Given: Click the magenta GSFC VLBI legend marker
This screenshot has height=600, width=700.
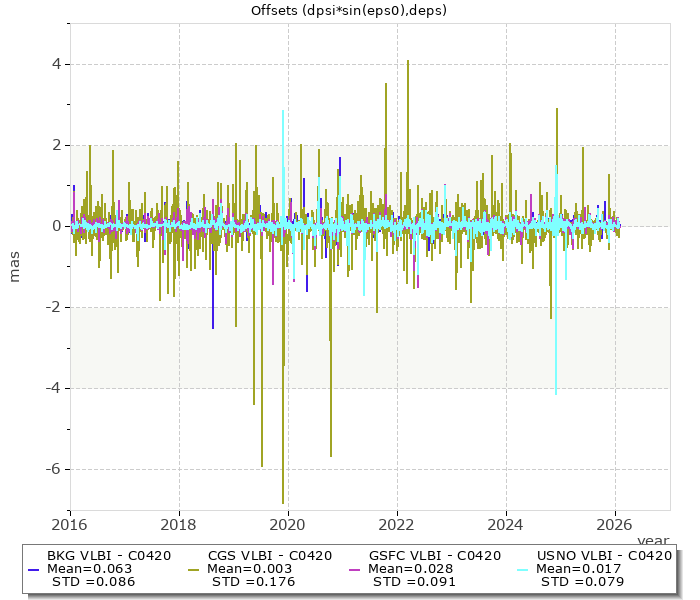Looking at the screenshot, I should pyautogui.click(x=353, y=568).
